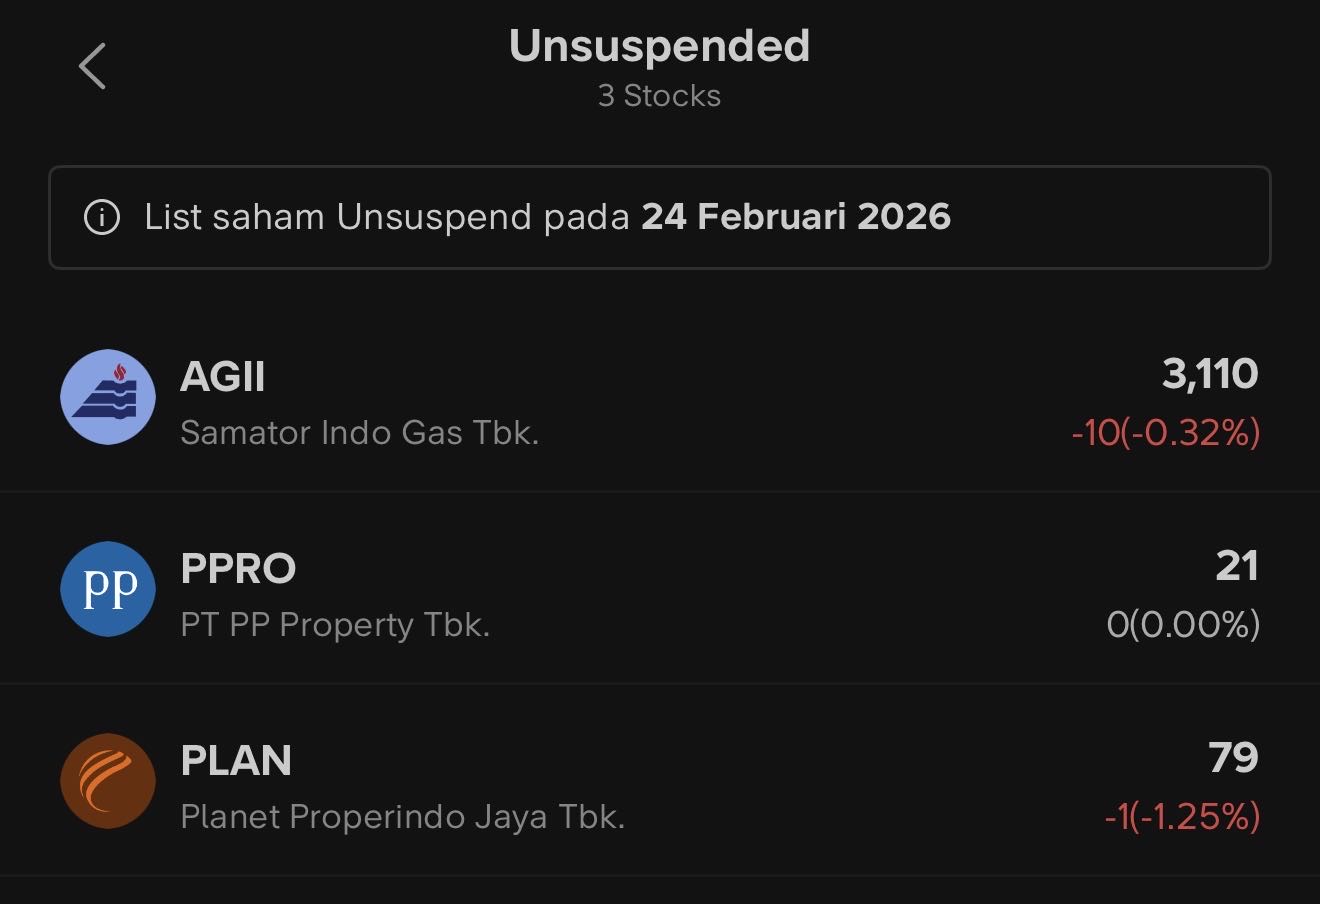This screenshot has height=904, width=1320.
Task: Tap the back arrow icon
Action: pyautogui.click(x=93, y=67)
